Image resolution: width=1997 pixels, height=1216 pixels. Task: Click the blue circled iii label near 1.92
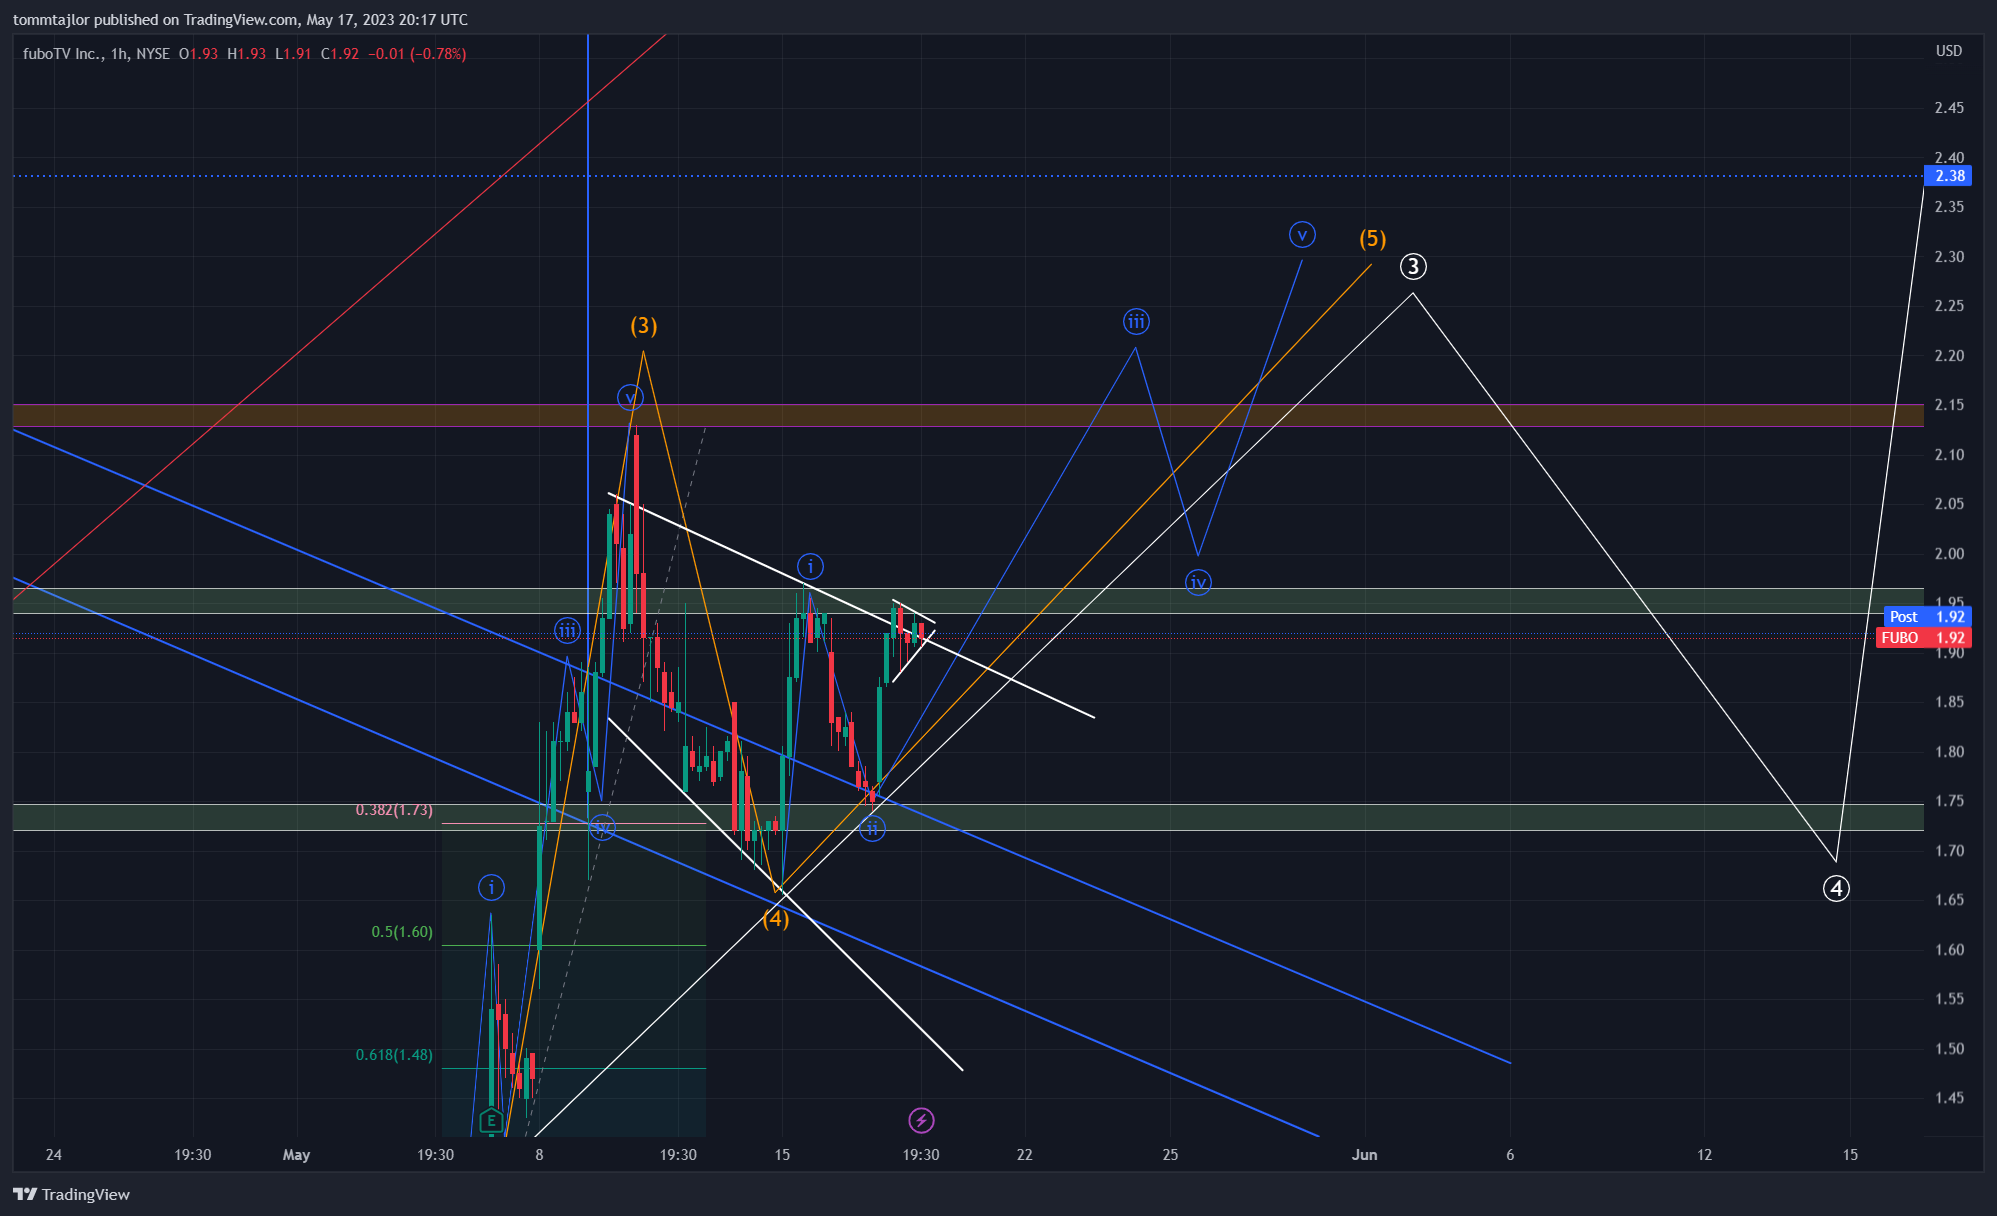click(567, 630)
